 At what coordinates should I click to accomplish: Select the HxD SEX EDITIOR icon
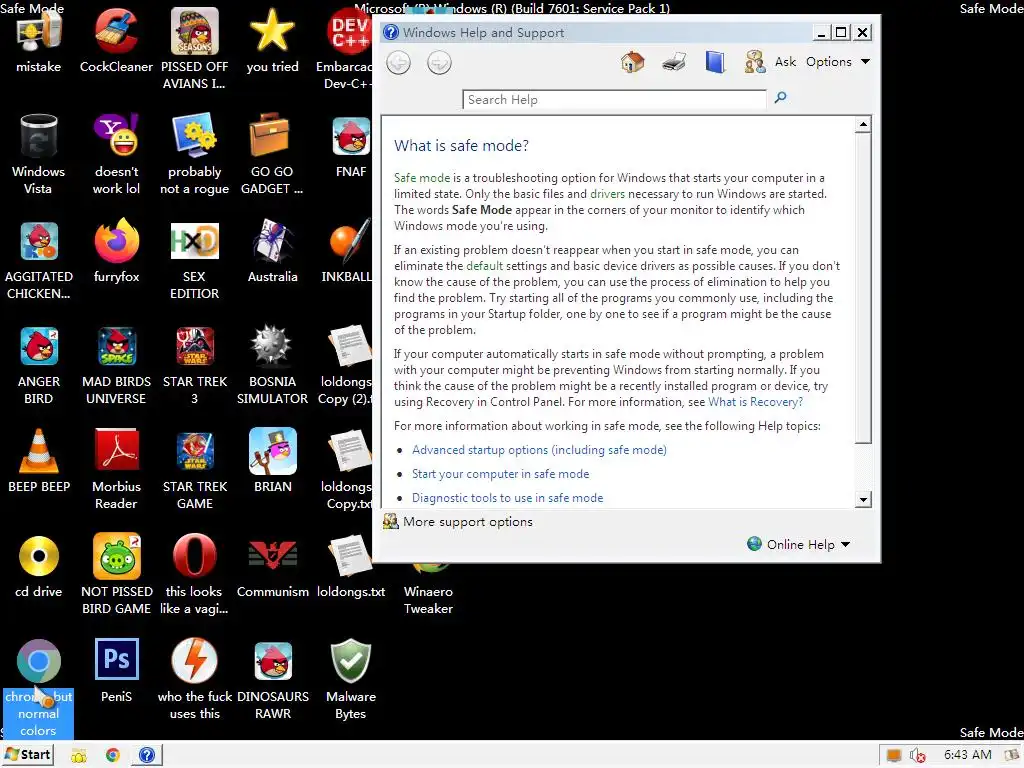click(195, 259)
